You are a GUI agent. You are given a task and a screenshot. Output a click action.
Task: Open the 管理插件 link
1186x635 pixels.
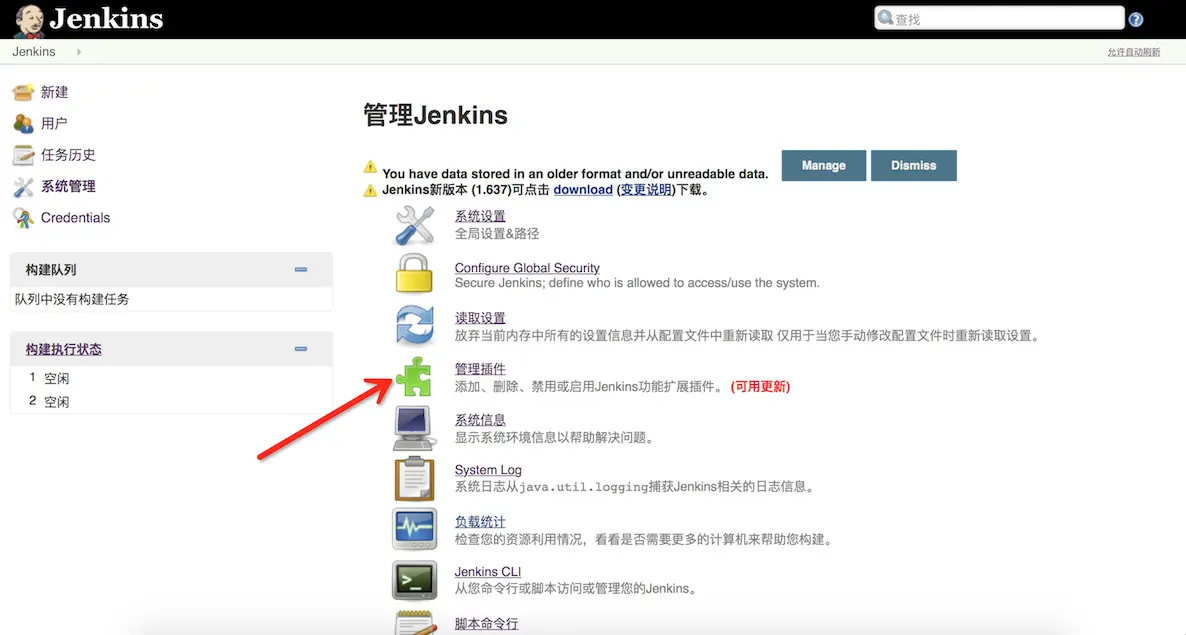[x=480, y=369]
